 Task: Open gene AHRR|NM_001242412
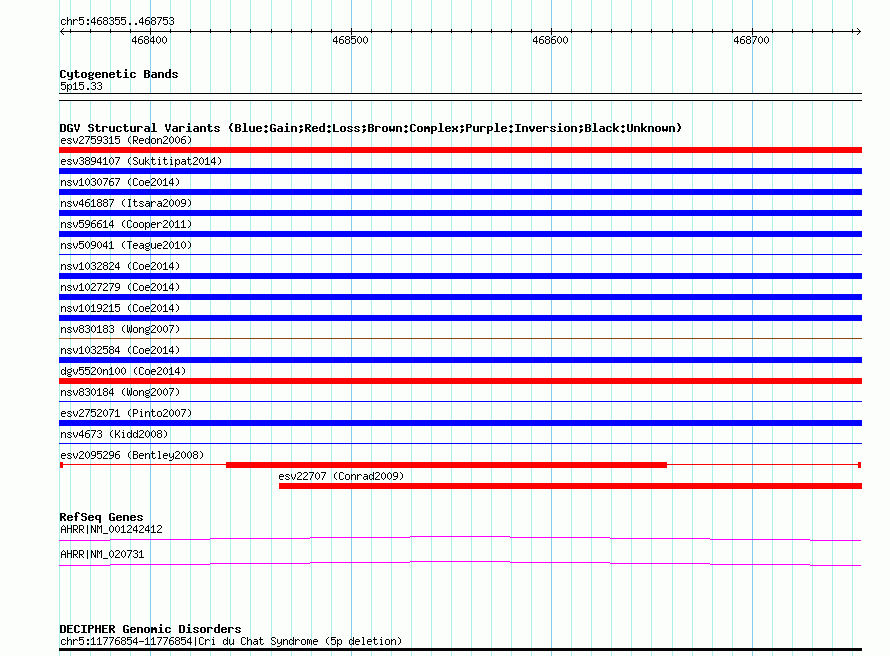pyautogui.click(x=111, y=529)
